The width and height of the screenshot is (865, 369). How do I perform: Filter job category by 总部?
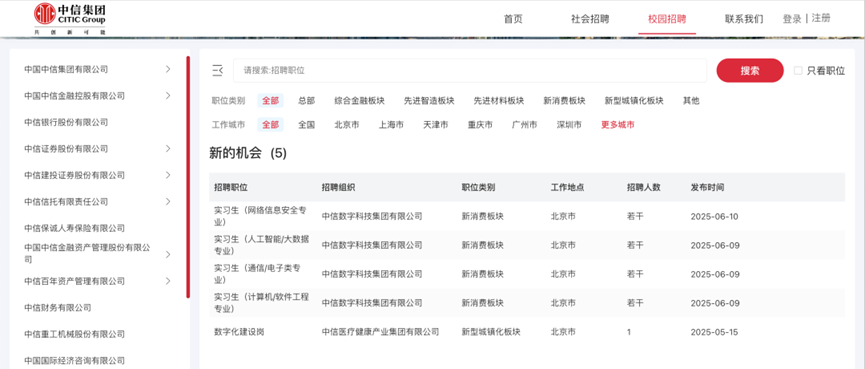[x=307, y=100]
